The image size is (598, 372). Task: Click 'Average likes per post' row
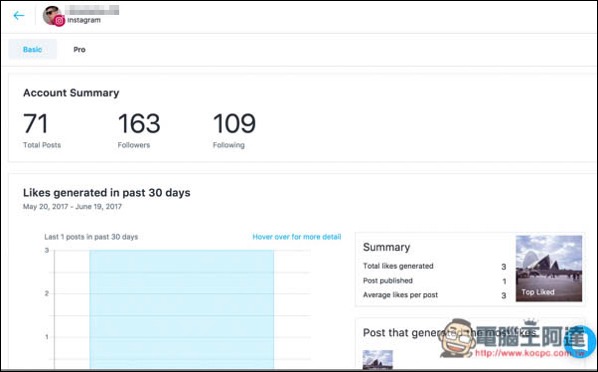tap(435, 295)
